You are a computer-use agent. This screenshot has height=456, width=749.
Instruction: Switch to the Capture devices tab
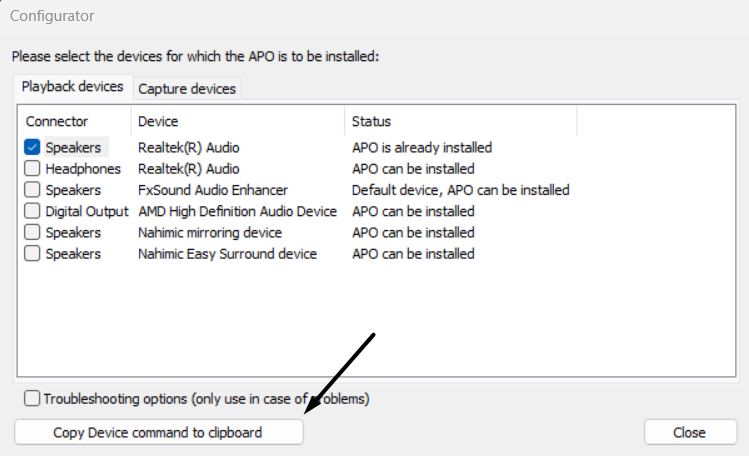tap(187, 88)
